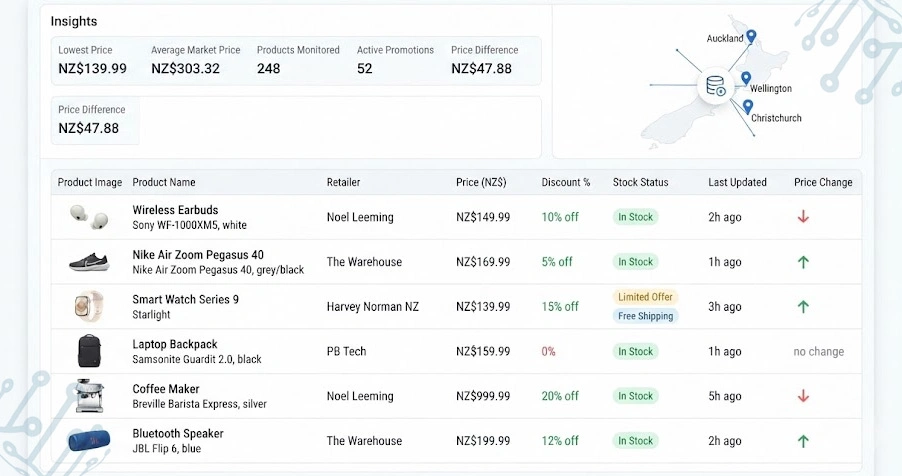Viewport: 902px width, 476px height.
Task: Click Sony WF-1000XM5, white description
Action: tap(189, 225)
